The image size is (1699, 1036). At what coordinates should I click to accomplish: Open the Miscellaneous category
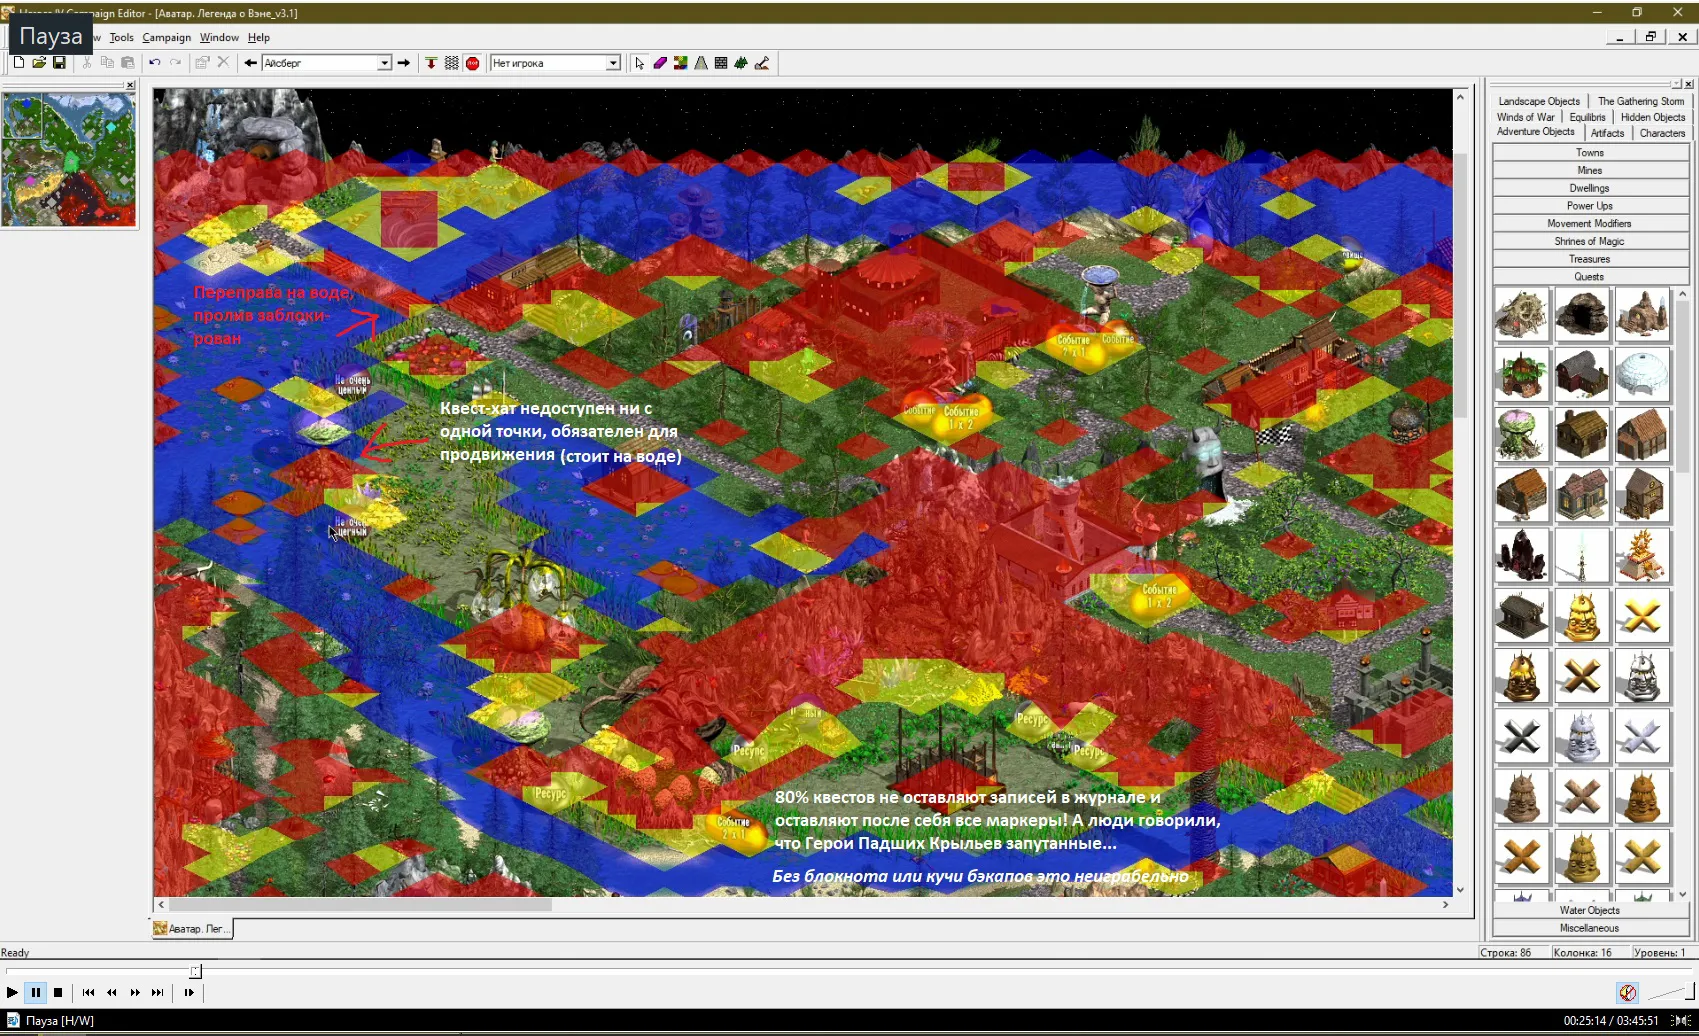point(1590,928)
